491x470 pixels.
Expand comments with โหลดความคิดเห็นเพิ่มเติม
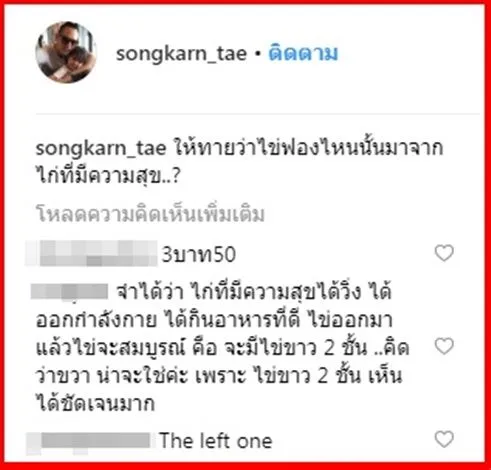(150, 214)
